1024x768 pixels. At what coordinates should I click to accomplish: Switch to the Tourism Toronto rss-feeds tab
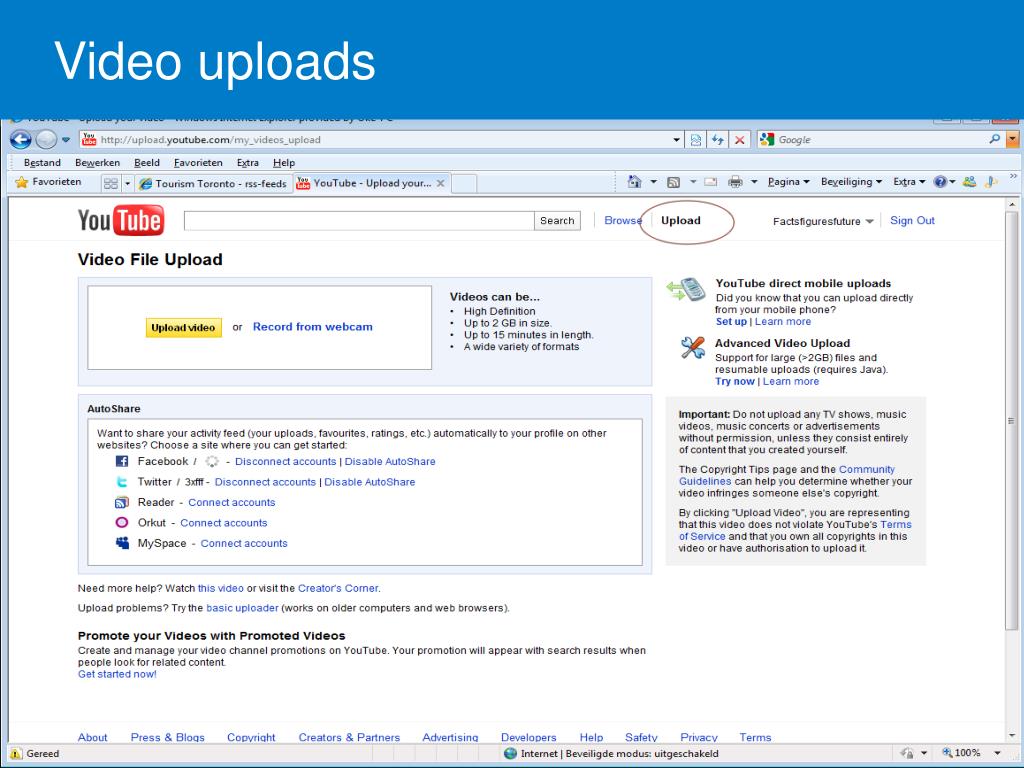pyautogui.click(x=213, y=183)
